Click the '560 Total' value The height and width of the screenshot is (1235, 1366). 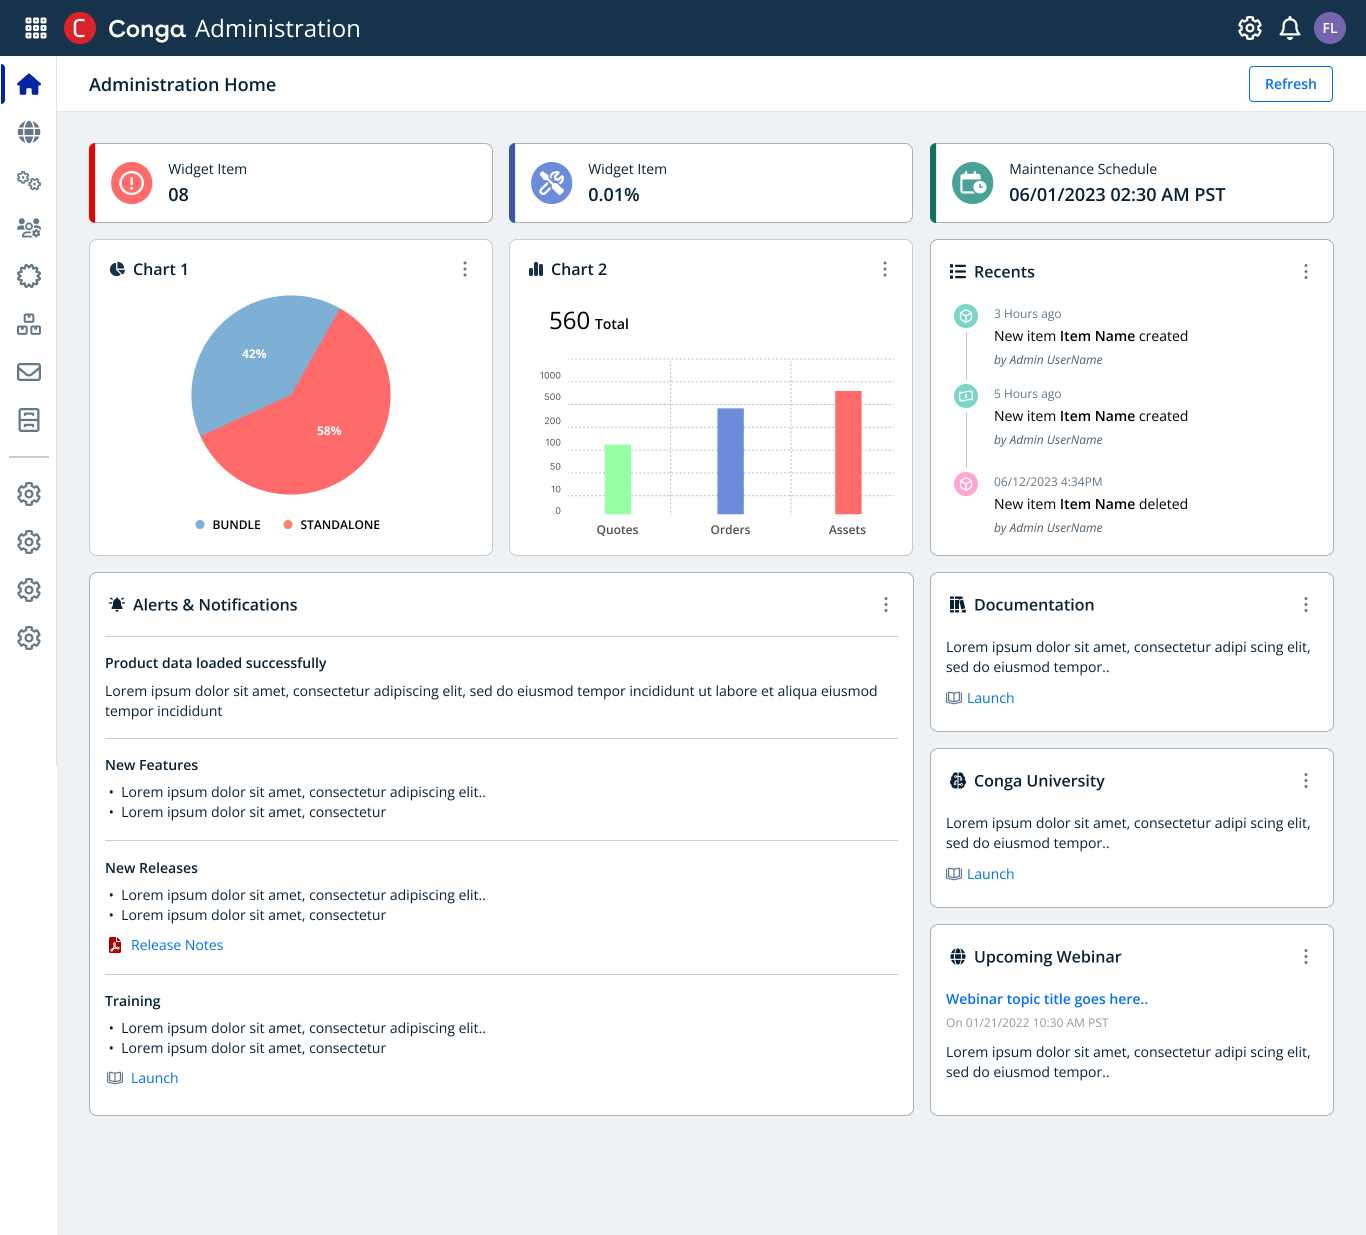pyautogui.click(x=589, y=321)
